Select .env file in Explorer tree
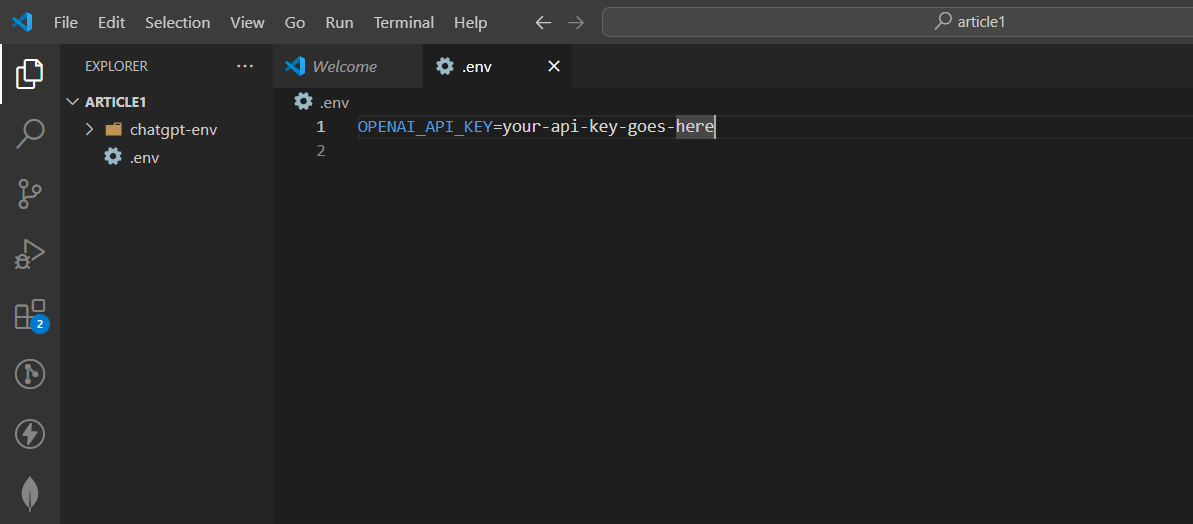This screenshot has width=1193, height=524. click(x=166, y=157)
